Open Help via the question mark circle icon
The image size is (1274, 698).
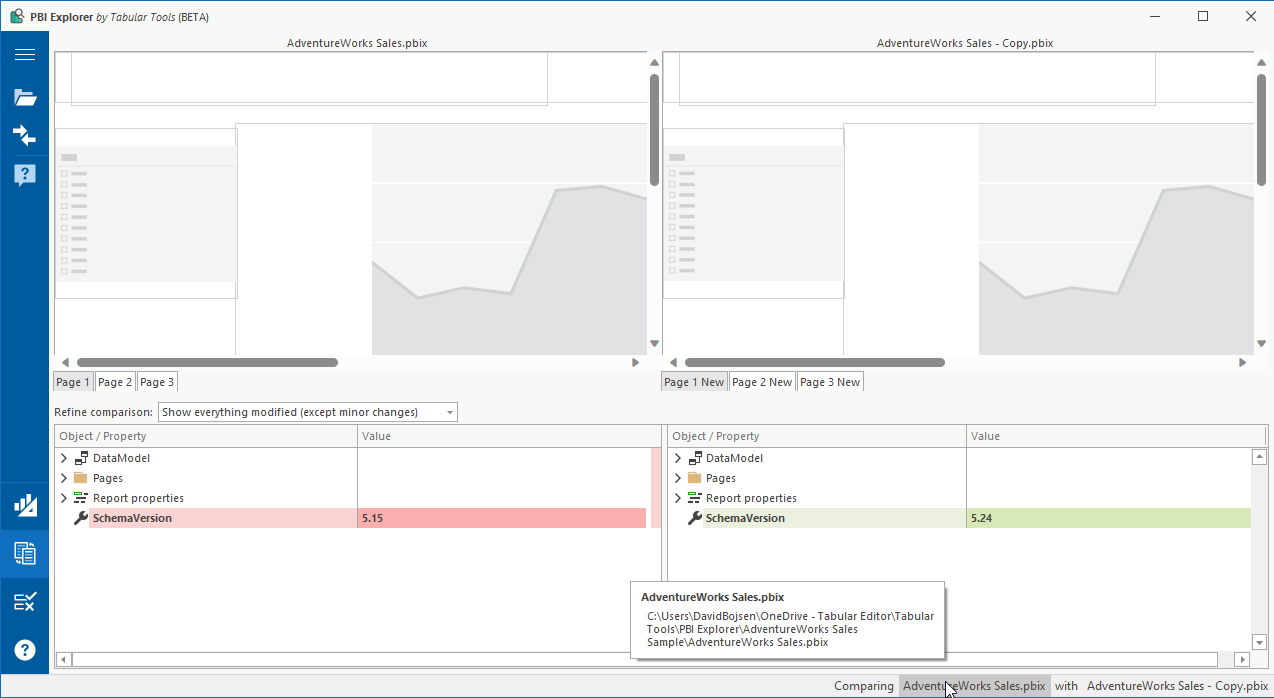tap(24, 649)
